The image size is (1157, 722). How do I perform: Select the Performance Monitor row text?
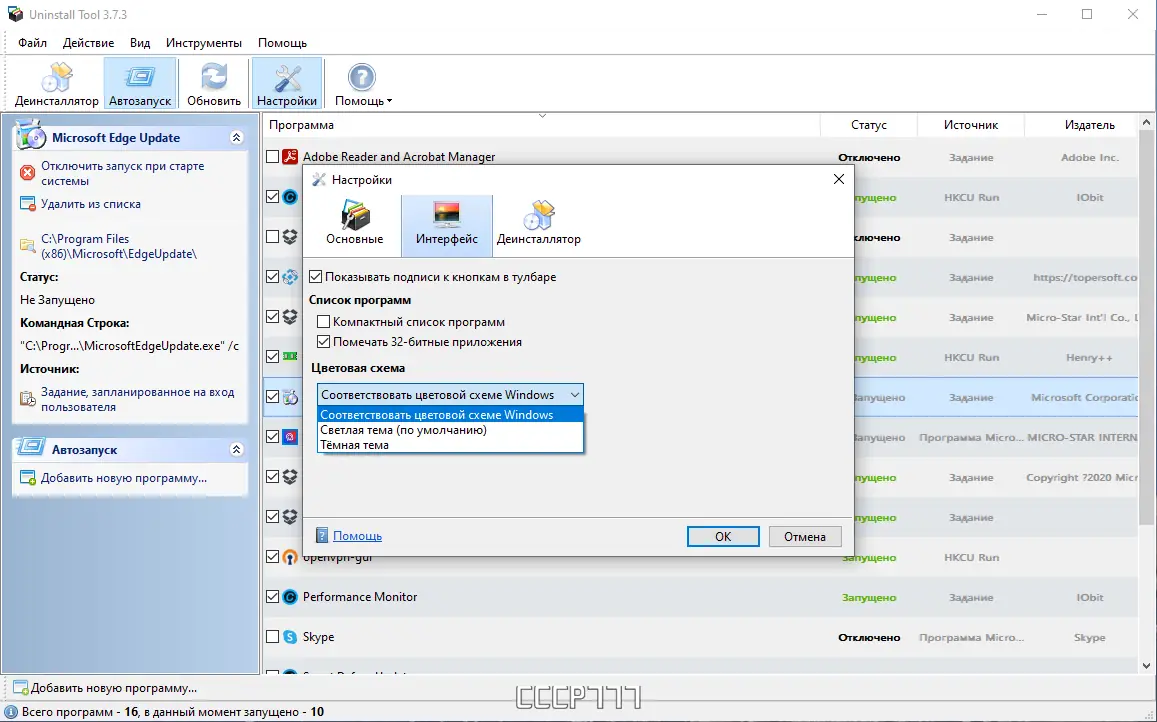click(x=360, y=596)
